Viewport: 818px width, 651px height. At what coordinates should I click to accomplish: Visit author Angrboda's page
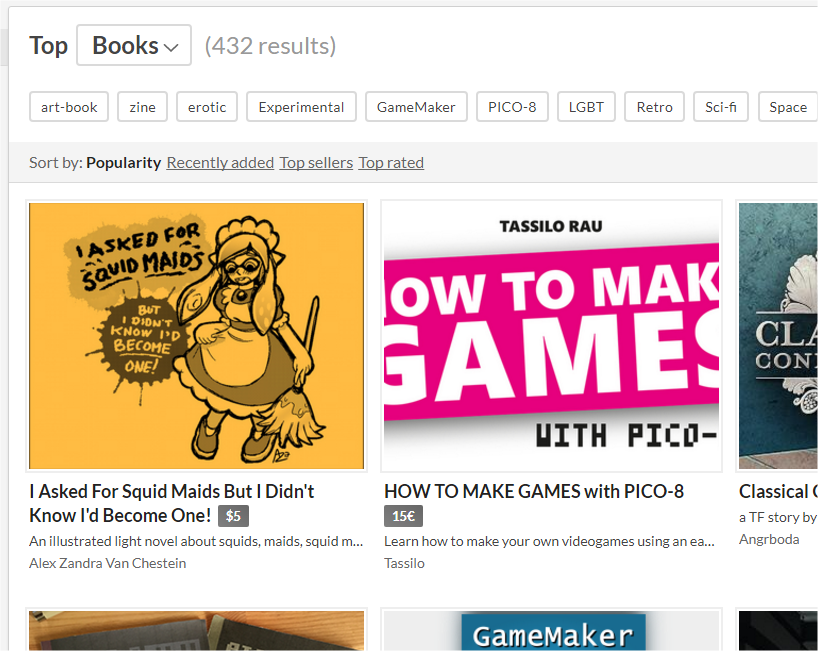769,539
